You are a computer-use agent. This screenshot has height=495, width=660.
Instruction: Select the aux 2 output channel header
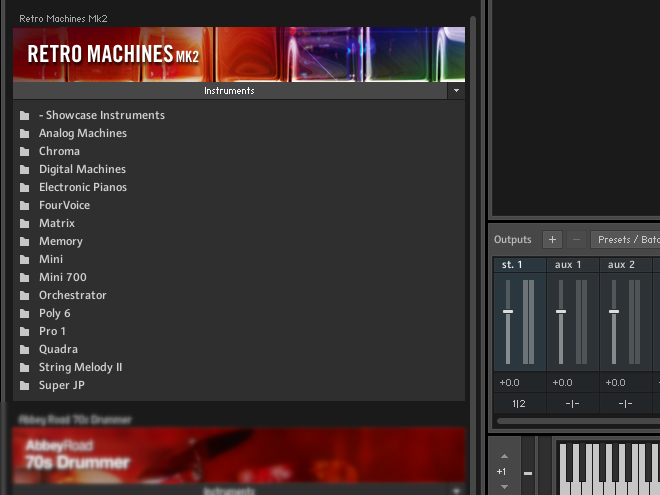626,265
